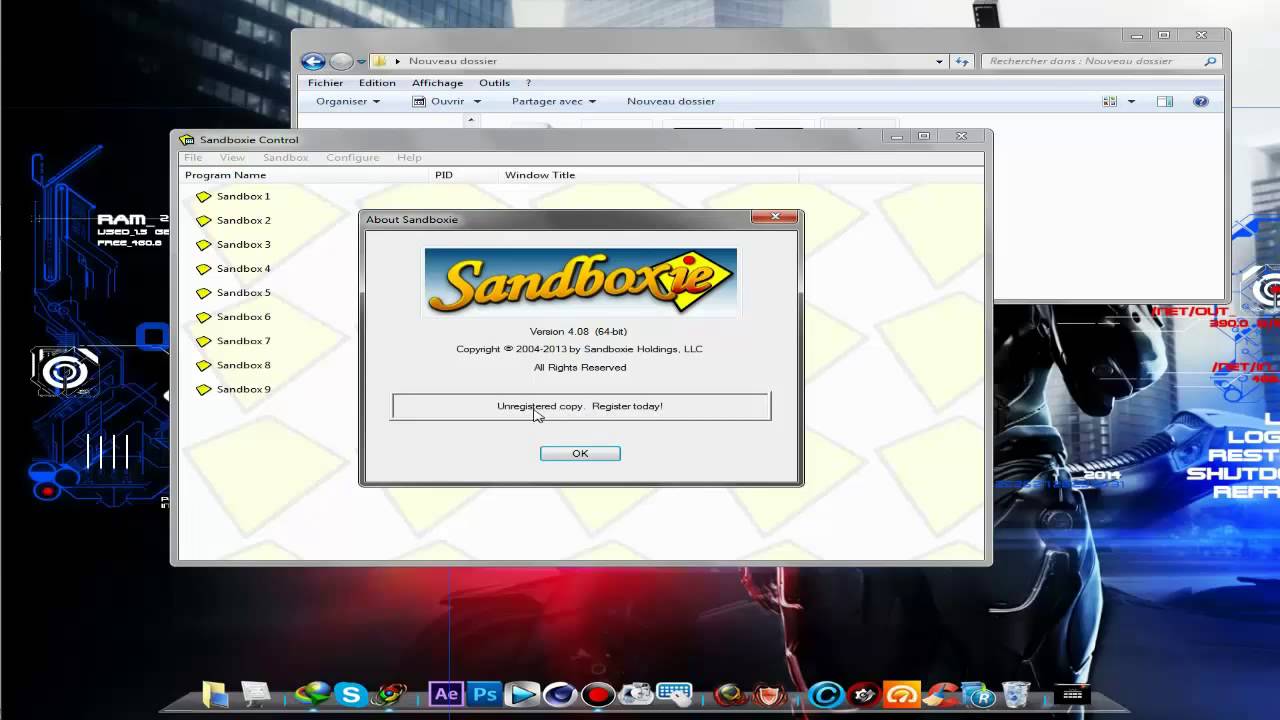This screenshot has width=1280, height=720.
Task: Open Sandbox menu in Sandboxie Control
Action: [x=285, y=157]
